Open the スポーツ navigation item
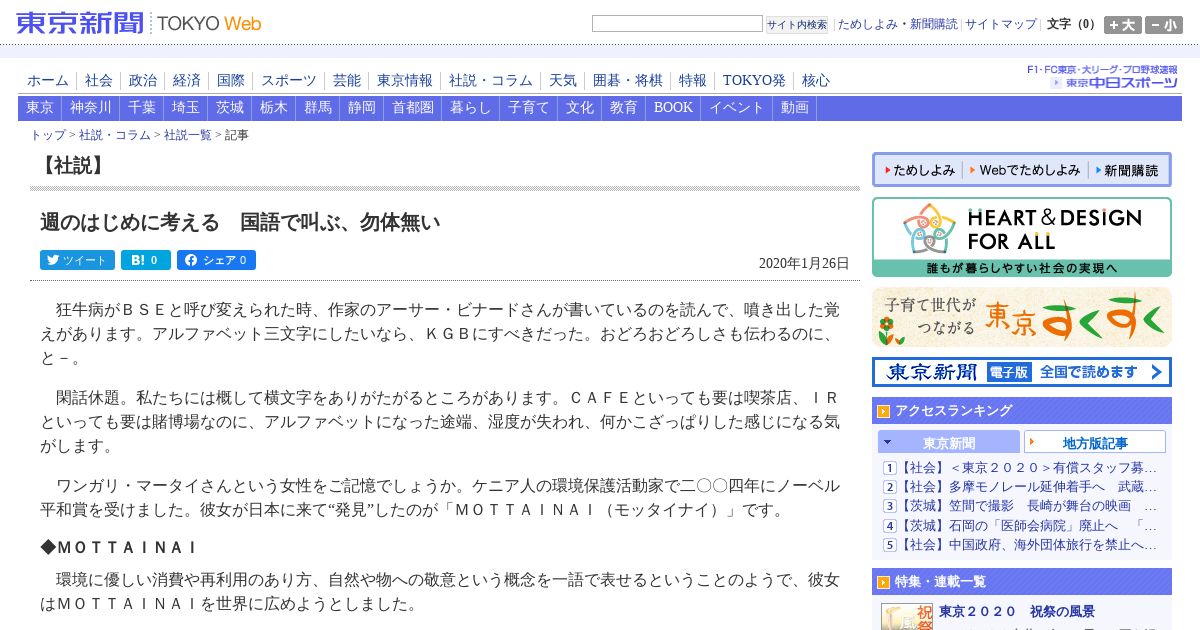Image resolution: width=1200 pixels, height=630 pixels. 289,81
